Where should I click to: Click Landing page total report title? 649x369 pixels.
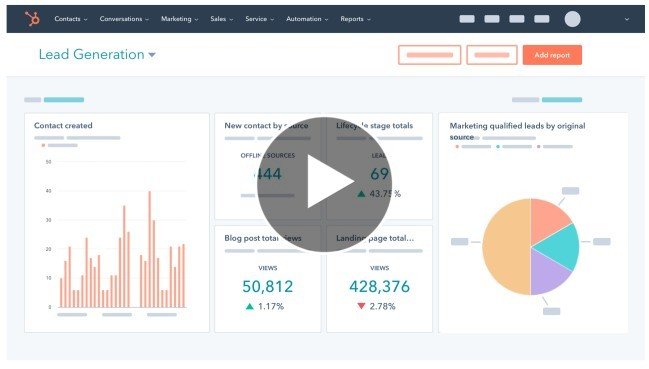coord(375,238)
